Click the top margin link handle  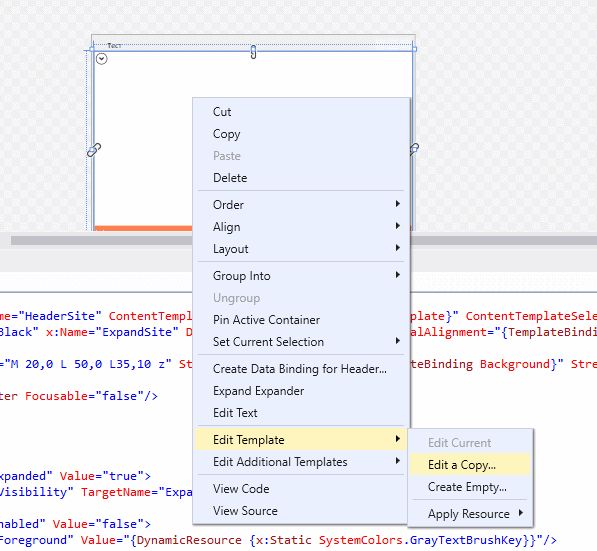pyautogui.click(x=254, y=52)
